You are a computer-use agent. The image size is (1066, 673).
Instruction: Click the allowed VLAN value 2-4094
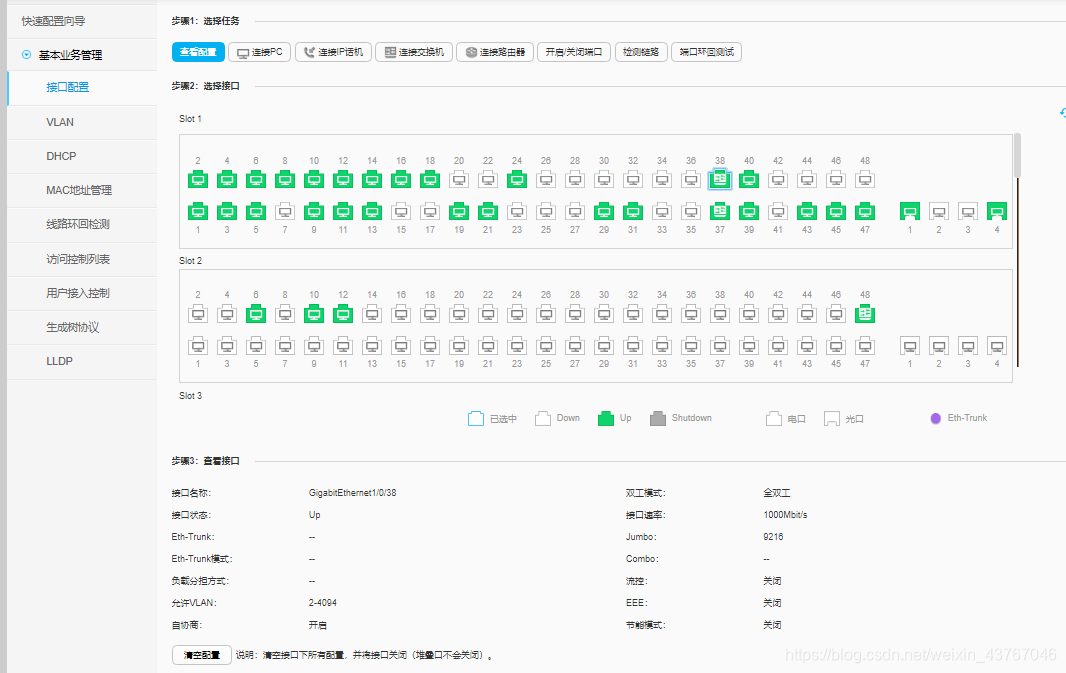[x=322, y=603]
